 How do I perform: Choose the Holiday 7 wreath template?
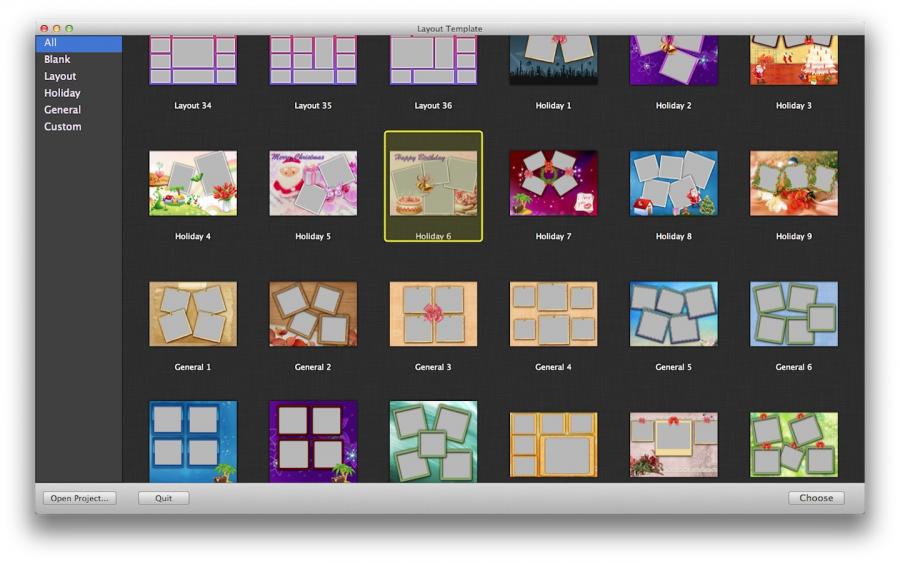[x=553, y=183]
